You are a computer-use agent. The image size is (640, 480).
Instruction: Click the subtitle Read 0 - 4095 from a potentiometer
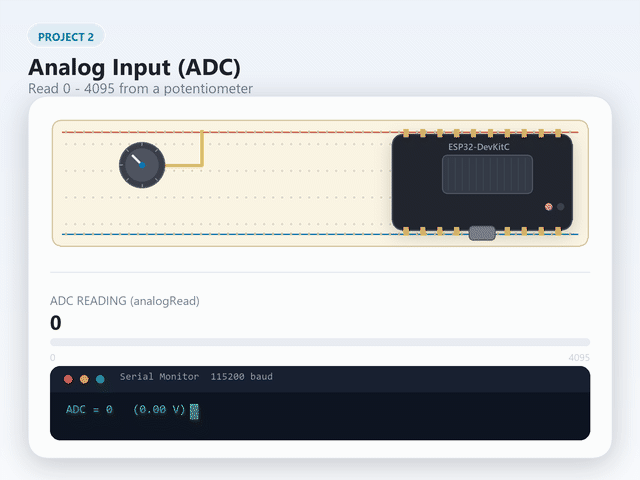pos(140,89)
